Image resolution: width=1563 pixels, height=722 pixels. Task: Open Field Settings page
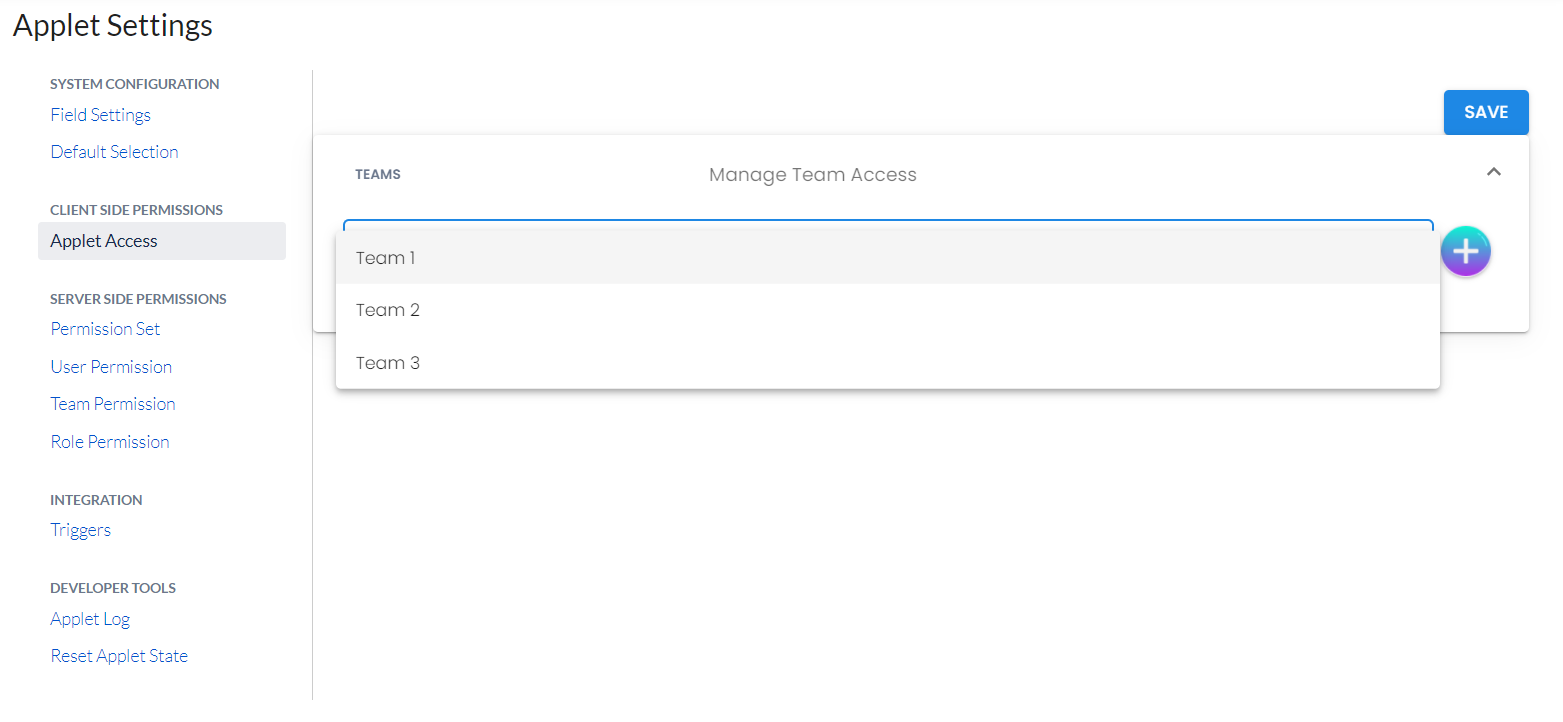[x=101, y=115]
